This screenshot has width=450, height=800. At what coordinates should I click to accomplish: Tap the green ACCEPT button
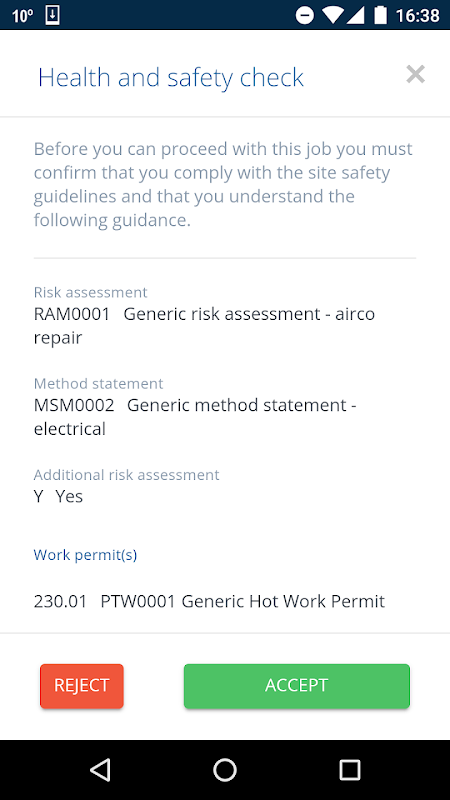click(x=296, y=686)
